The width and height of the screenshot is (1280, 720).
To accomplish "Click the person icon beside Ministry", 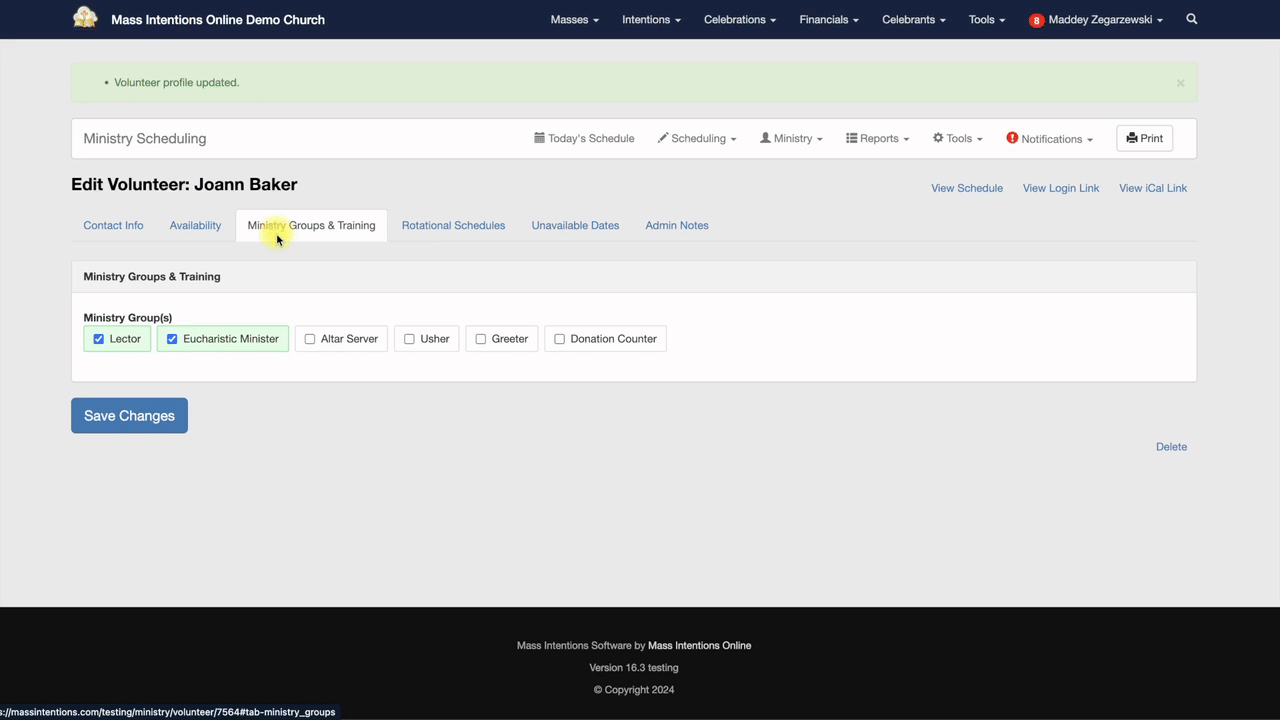I will (765, 138).
